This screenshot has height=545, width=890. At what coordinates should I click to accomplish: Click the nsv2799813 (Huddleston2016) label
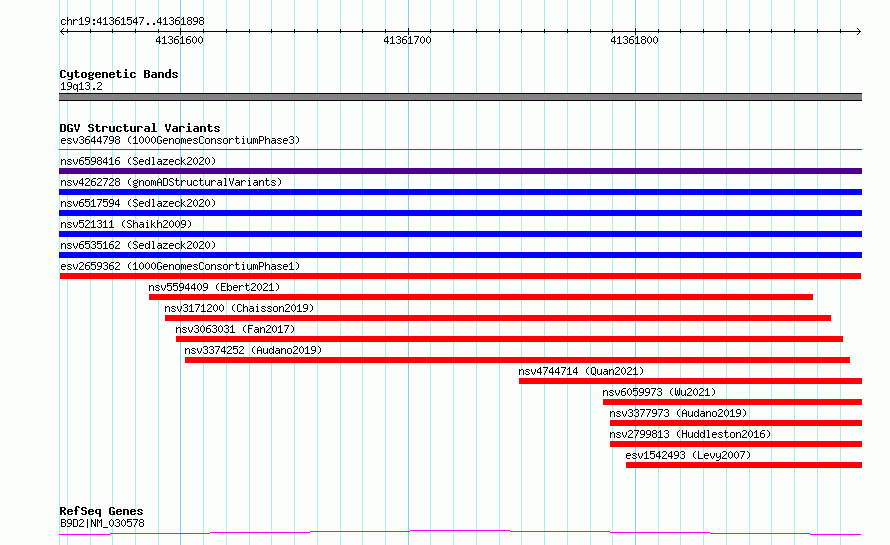(690, 434)
